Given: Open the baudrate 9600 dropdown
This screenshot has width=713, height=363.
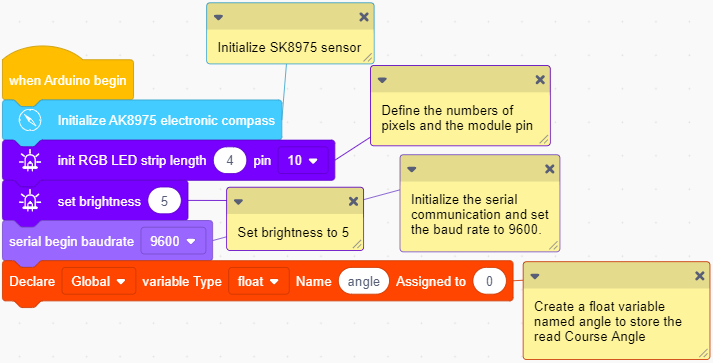Looking at the screenshot, I should click(173, 241).
